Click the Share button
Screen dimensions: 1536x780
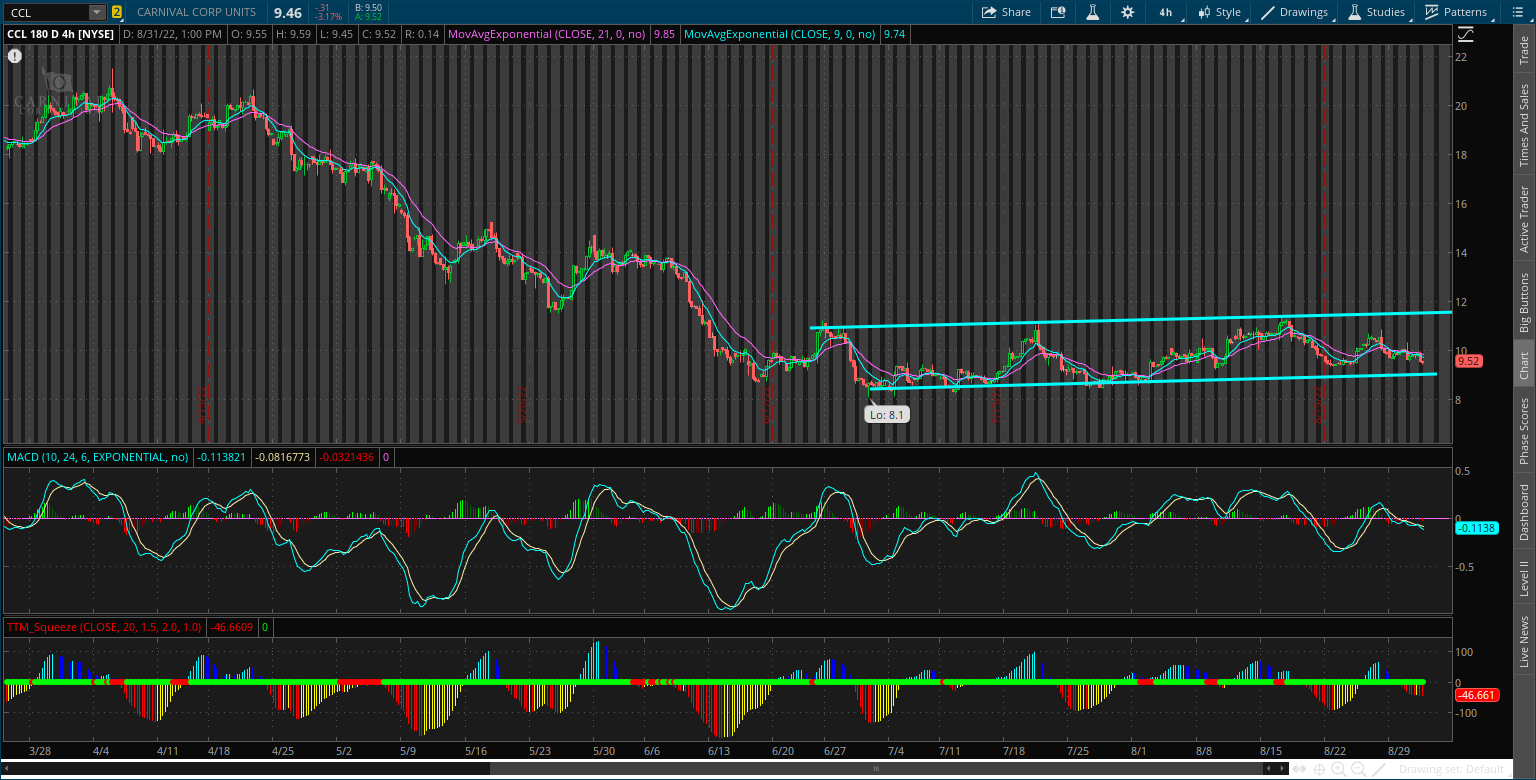click(x=1006, y=12)
